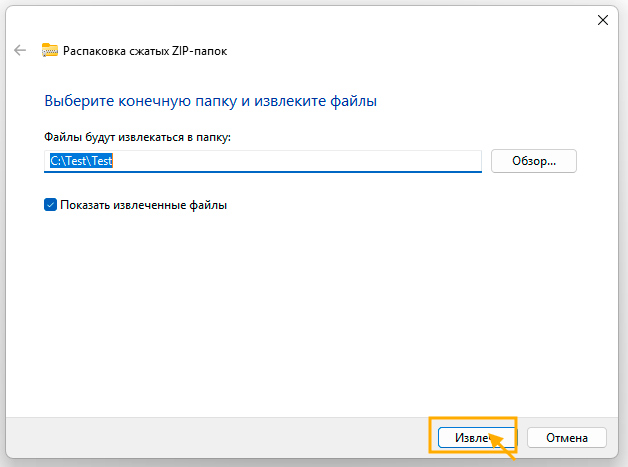Click empty space right of path text in field
This screenshot has width=628, height=467.
point(296,161)
